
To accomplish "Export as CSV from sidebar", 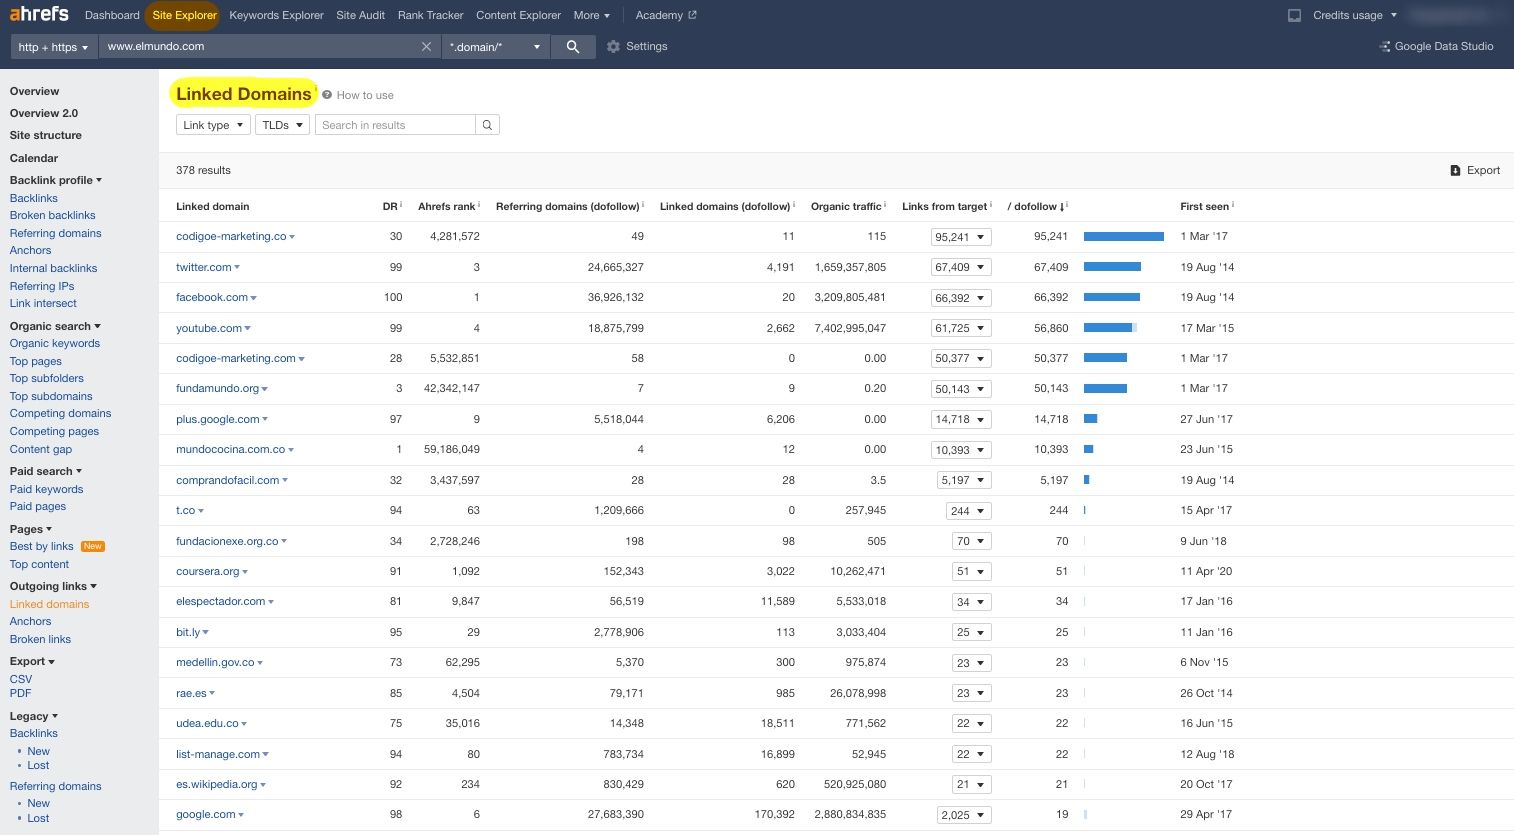I will coord(21,679).
